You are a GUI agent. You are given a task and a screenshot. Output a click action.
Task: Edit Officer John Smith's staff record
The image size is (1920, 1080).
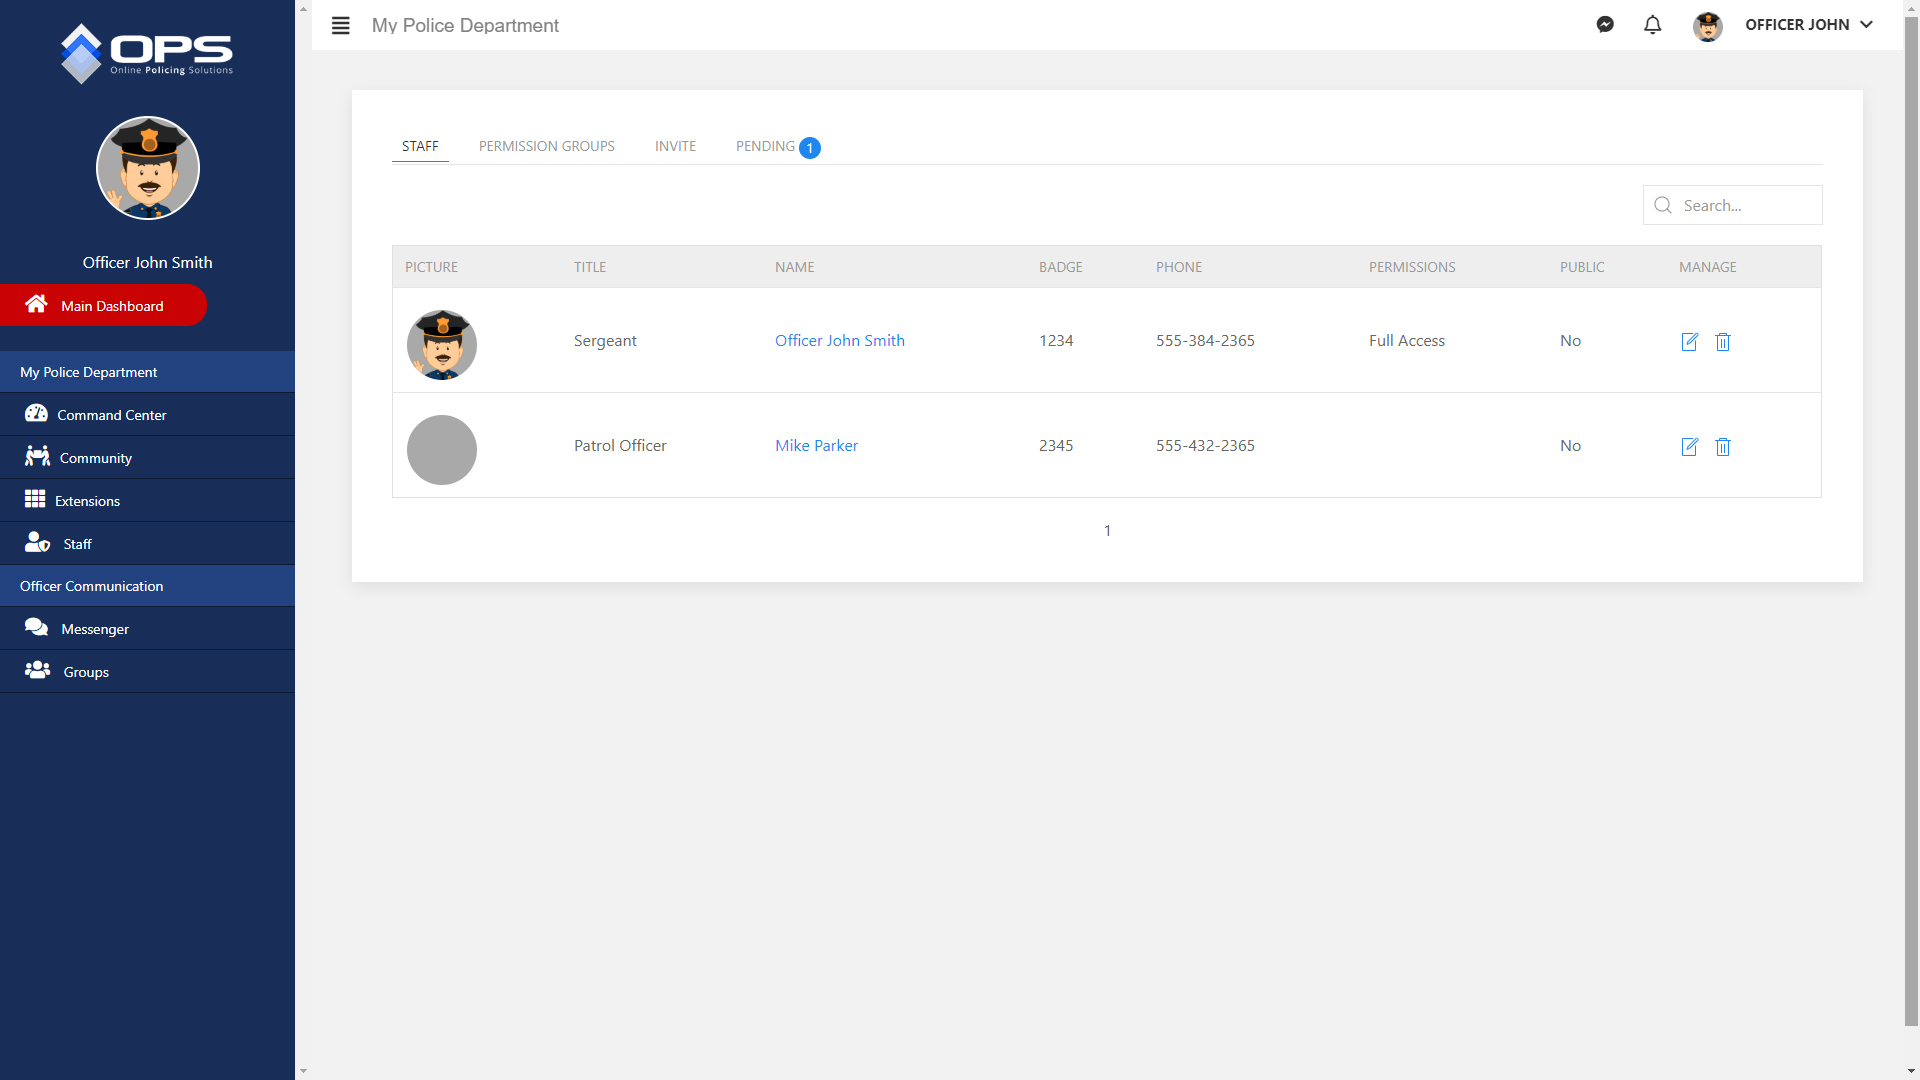(x=1689, y=342)
